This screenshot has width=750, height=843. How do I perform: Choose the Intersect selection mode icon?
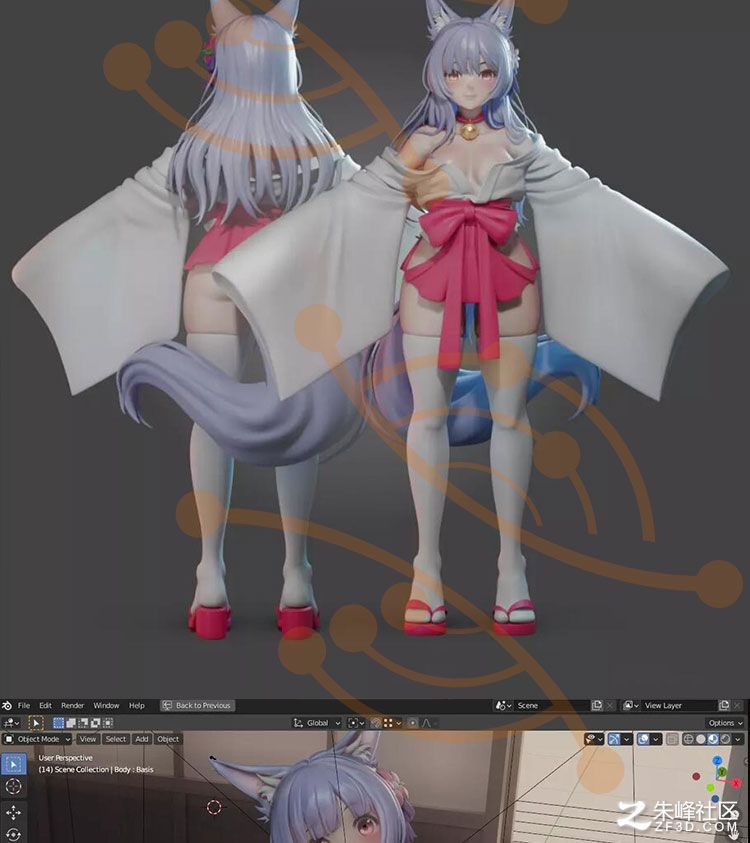pos(108,723)
